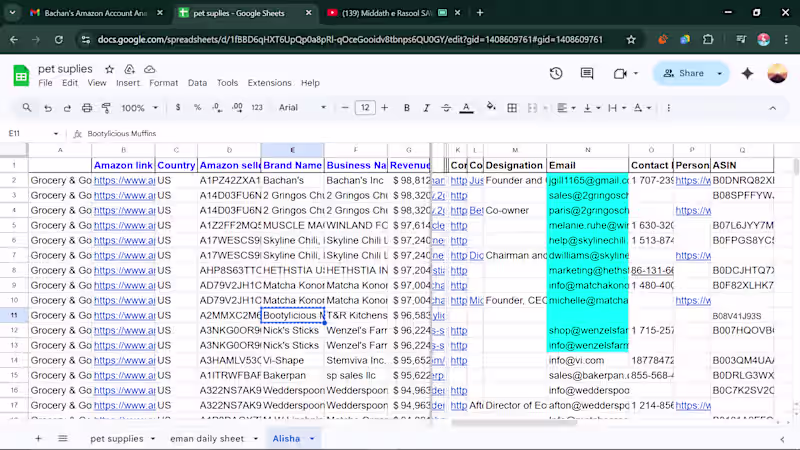Open the comments icon

587,73
